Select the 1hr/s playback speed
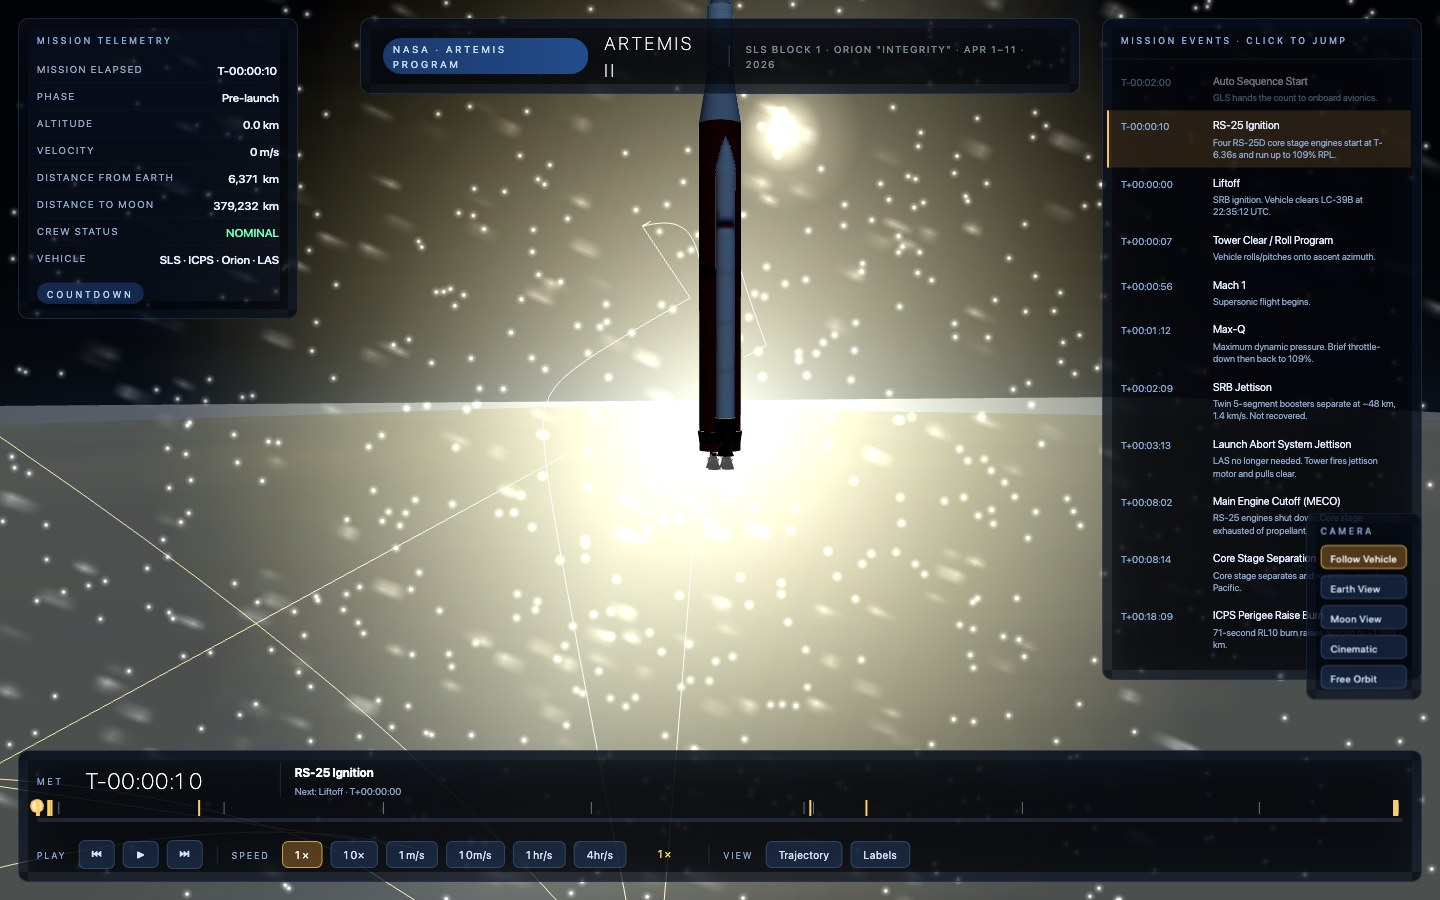1440x900 pixels. 539,855
